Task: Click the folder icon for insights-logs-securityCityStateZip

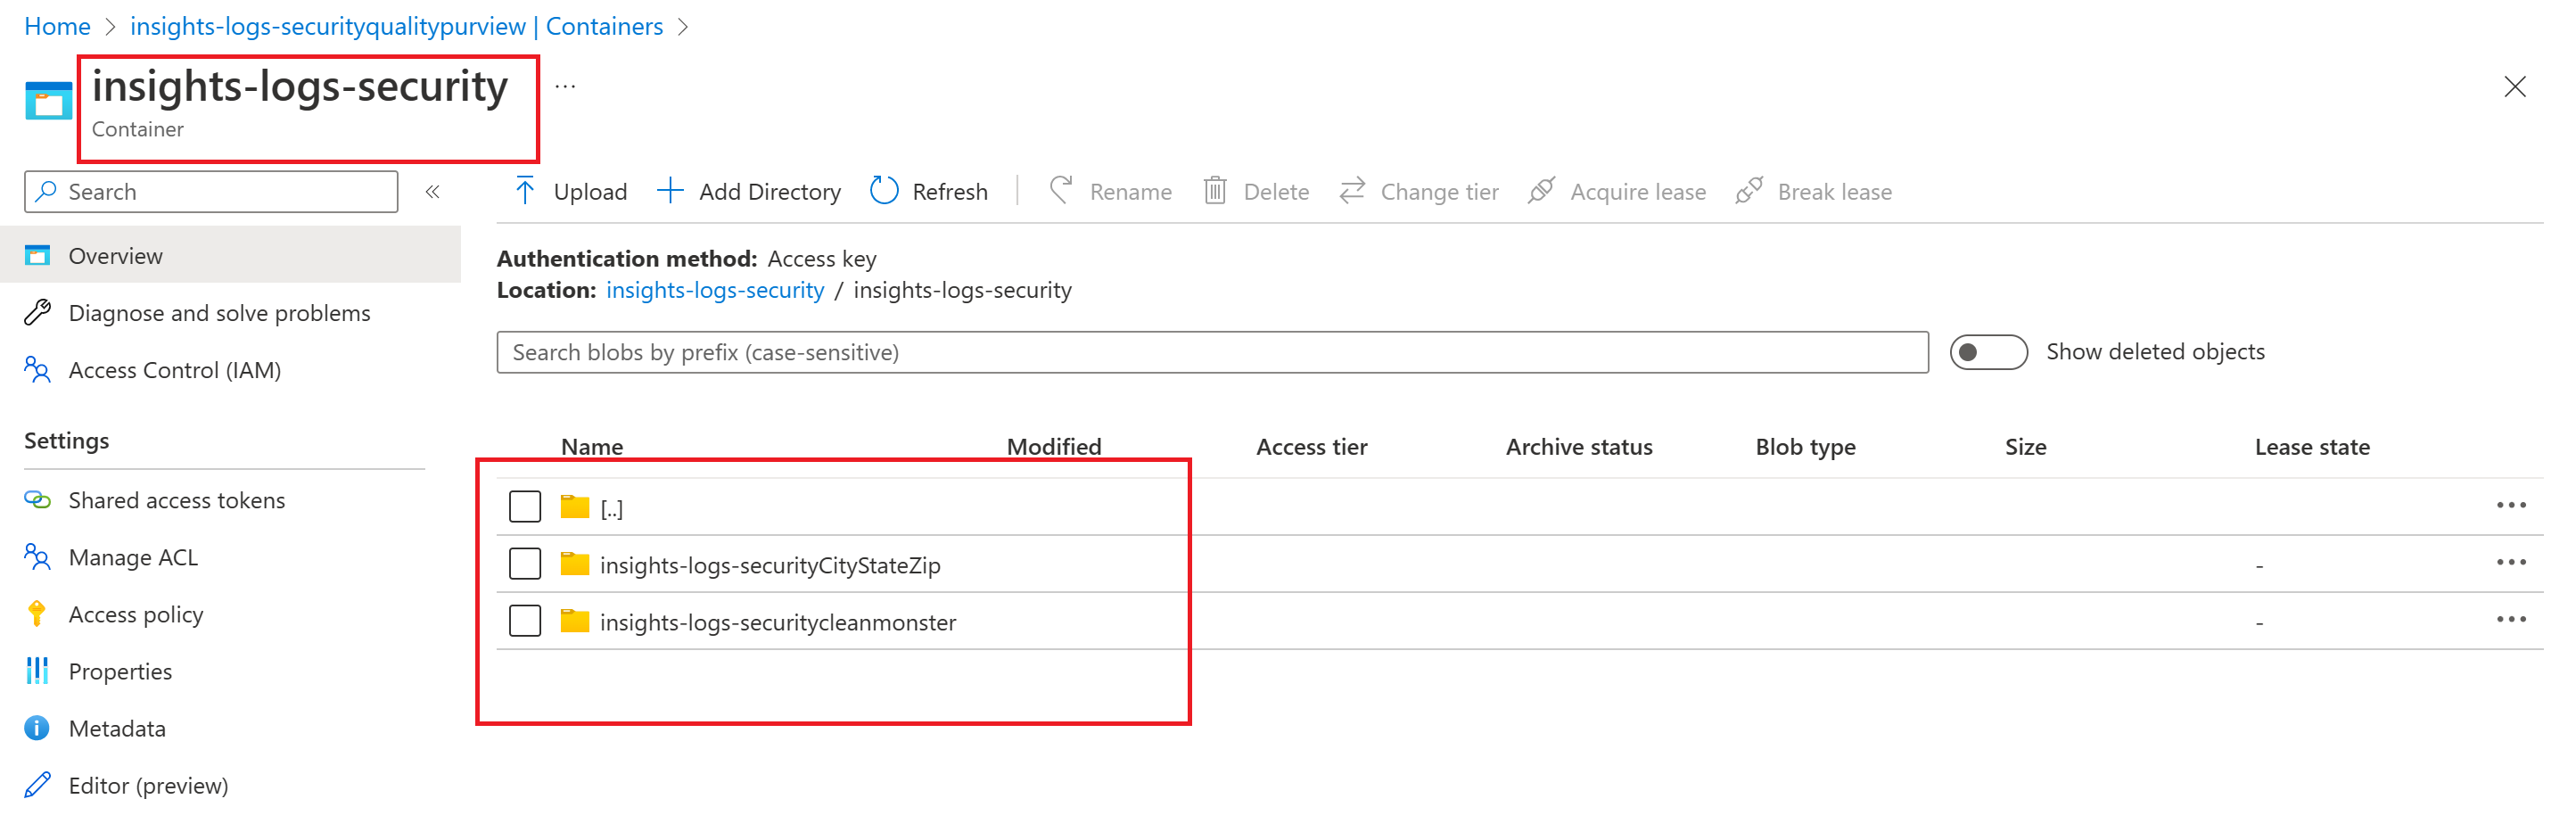Action: click(575, 564)
